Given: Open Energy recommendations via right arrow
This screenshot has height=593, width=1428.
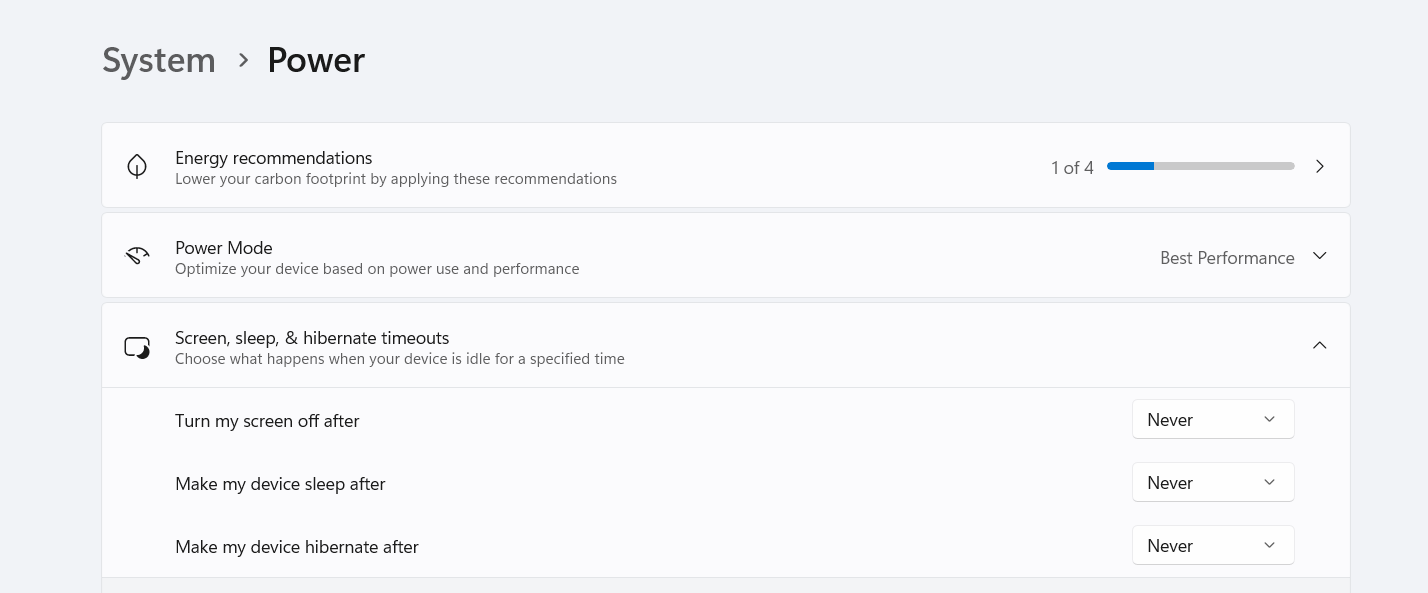Looking at the screenshot, I should click(x=1319, y=166).
